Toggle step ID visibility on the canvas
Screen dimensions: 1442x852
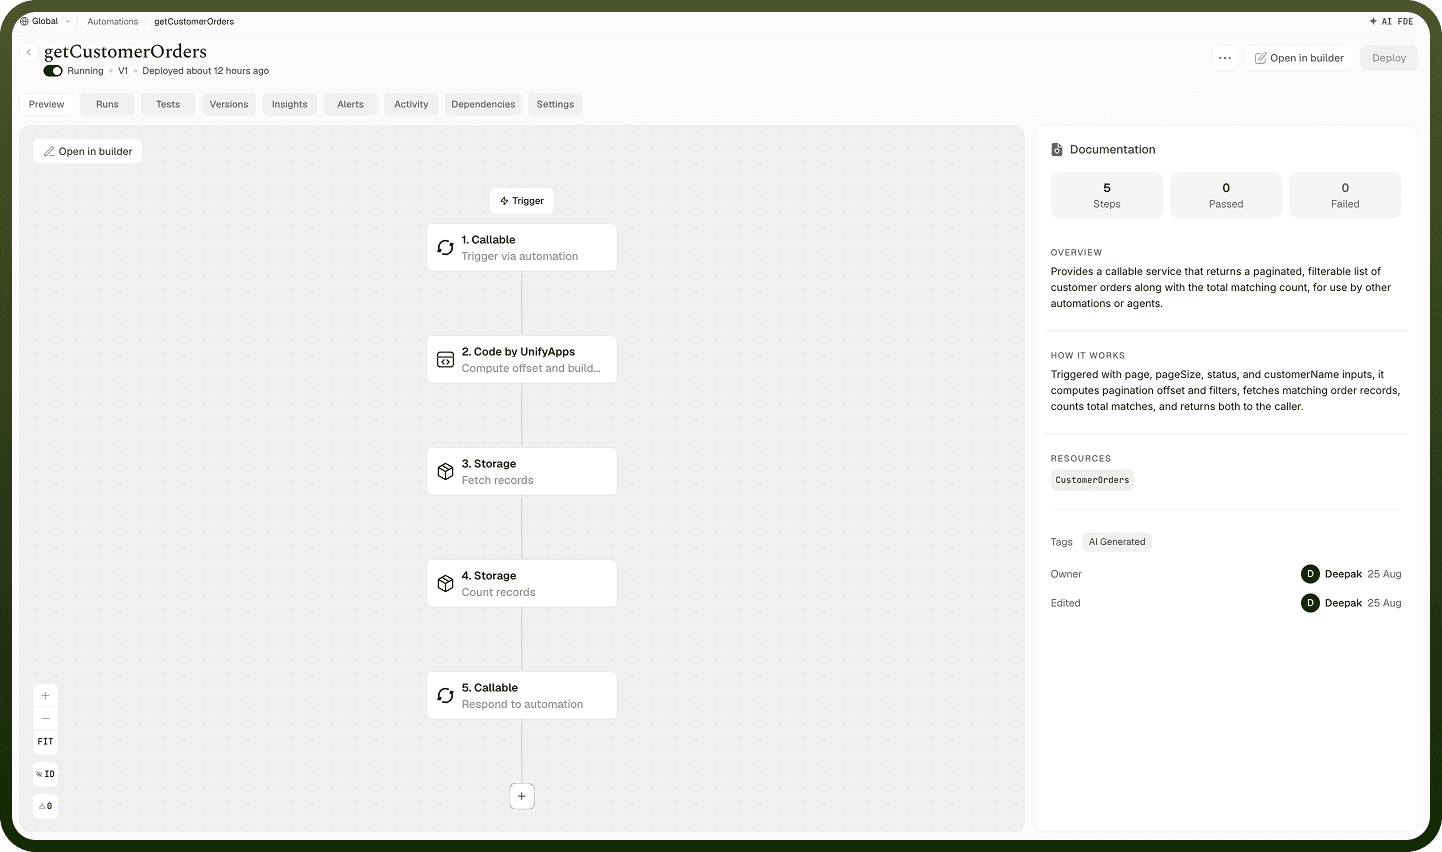[x=45, y=774]
